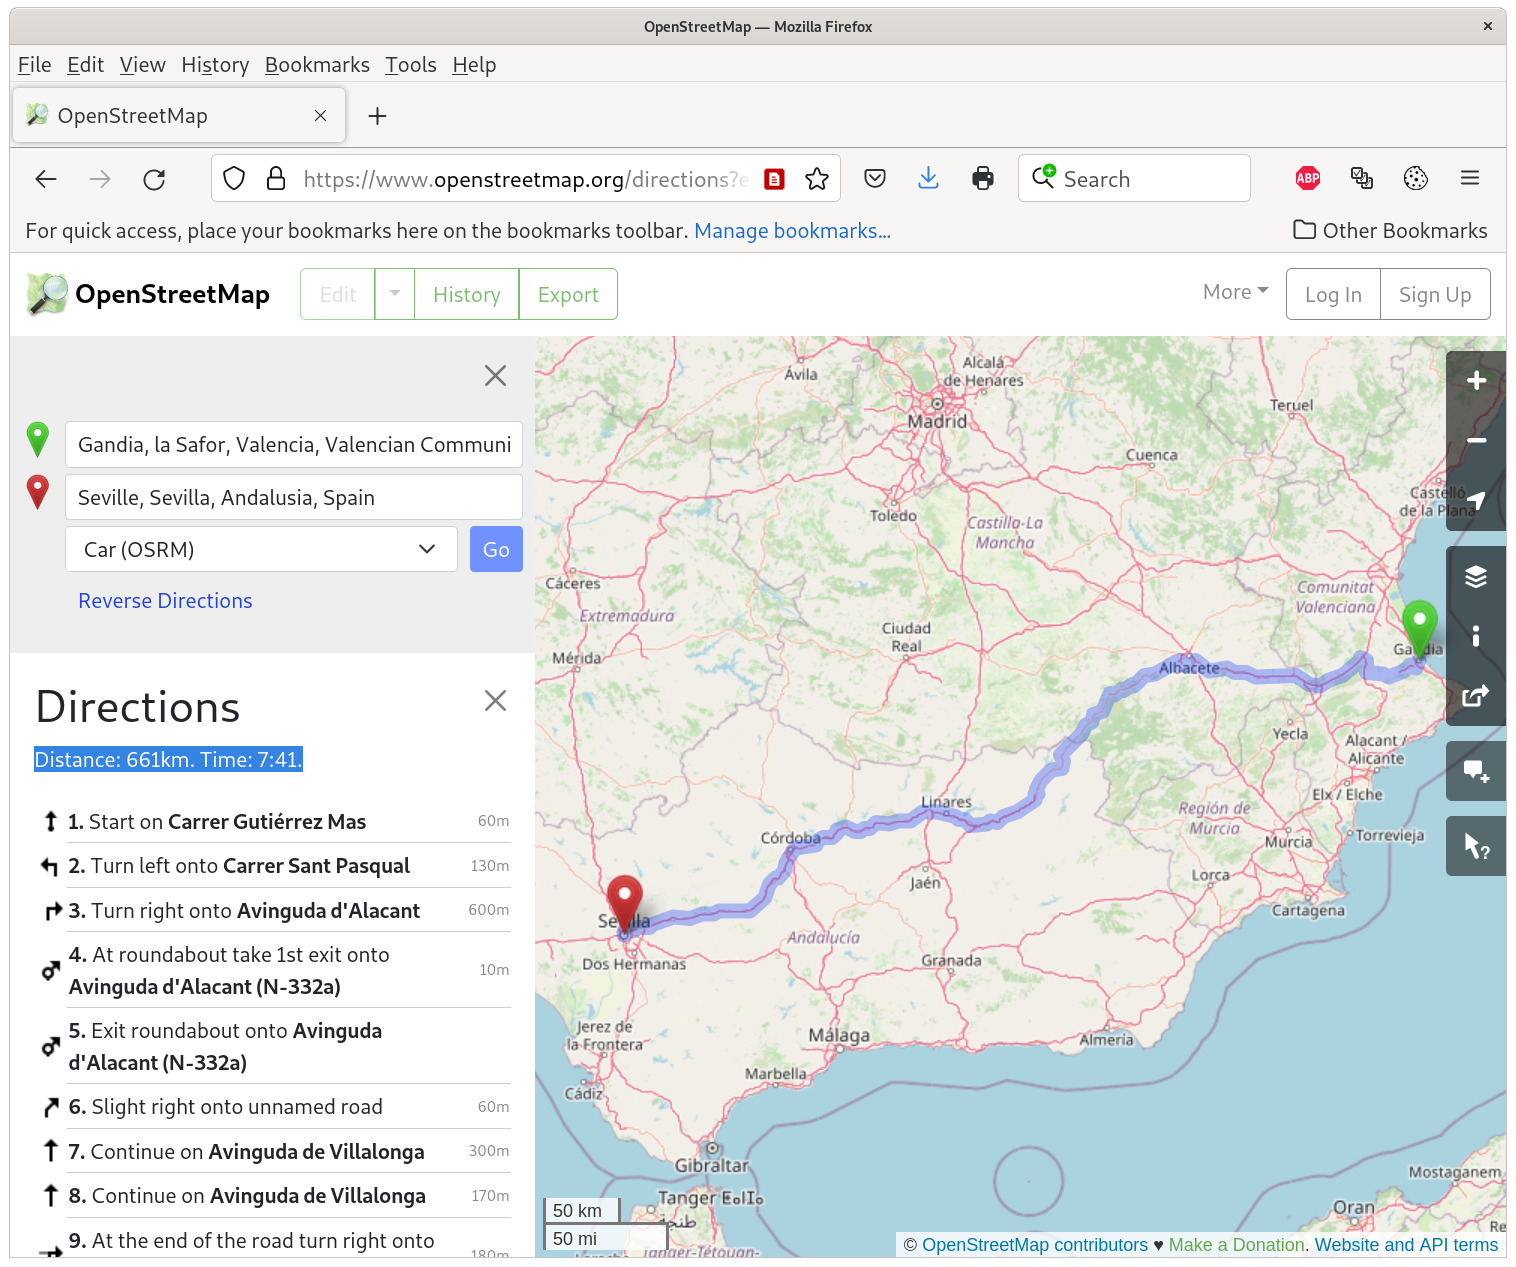This screenshot has height=1267, width=1516.
Task: Select the OpenStreetMap browser tab
Action: pos(179,116)
